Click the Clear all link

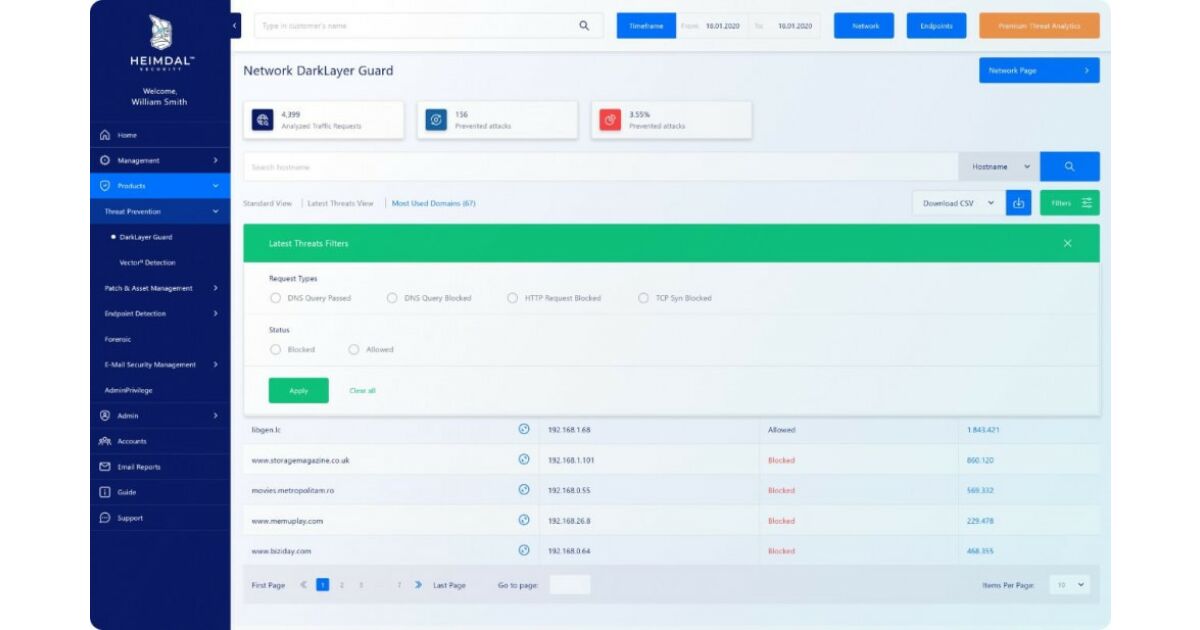point(362,391)
